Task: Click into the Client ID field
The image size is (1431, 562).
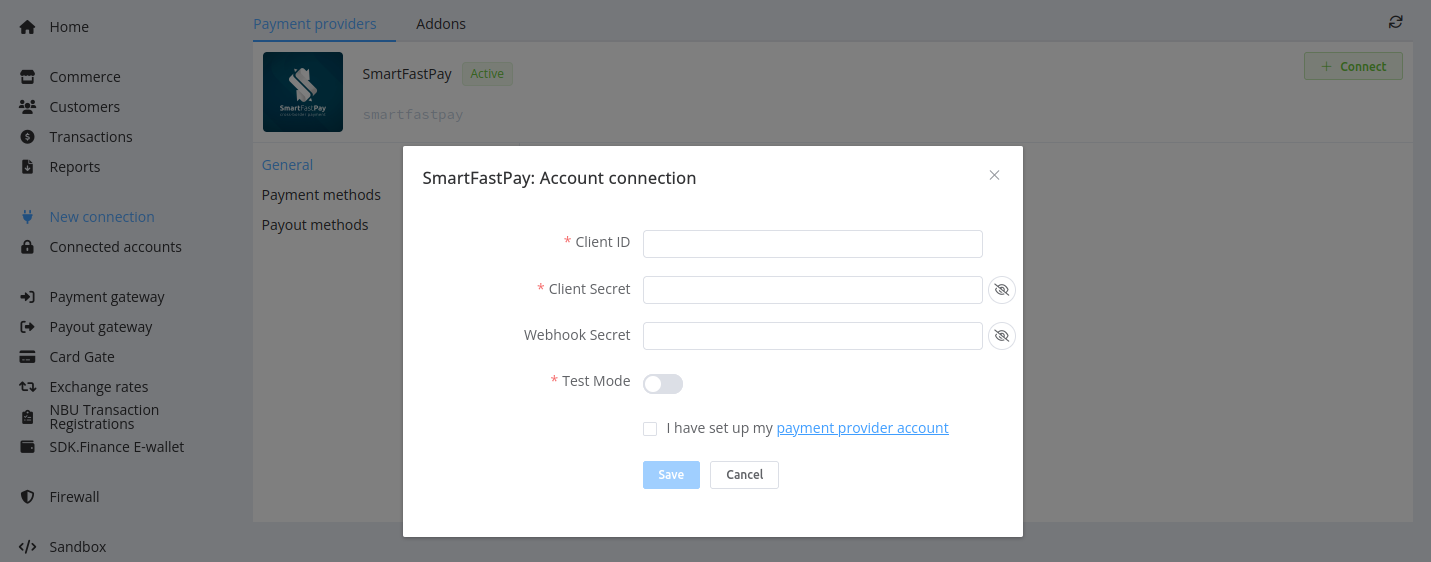Action: (812, 244)
